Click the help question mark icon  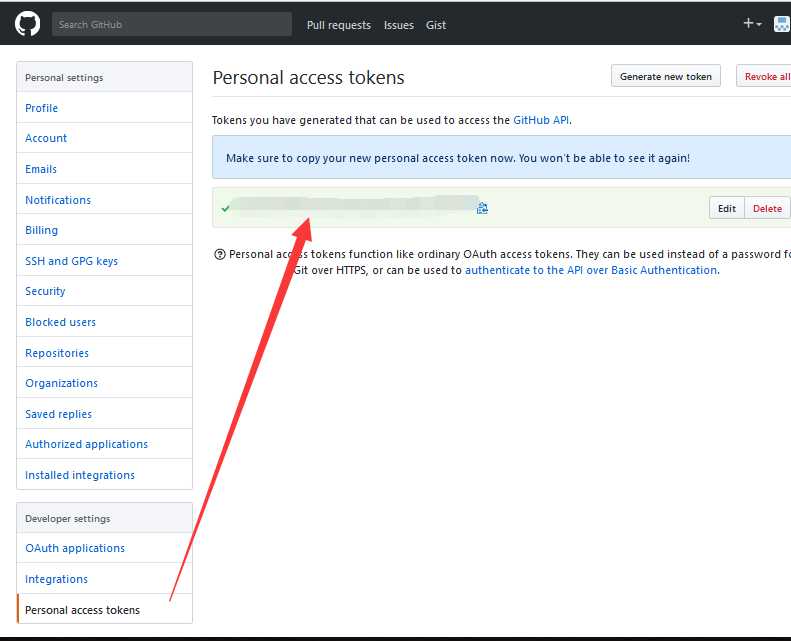tap(219, 254)
